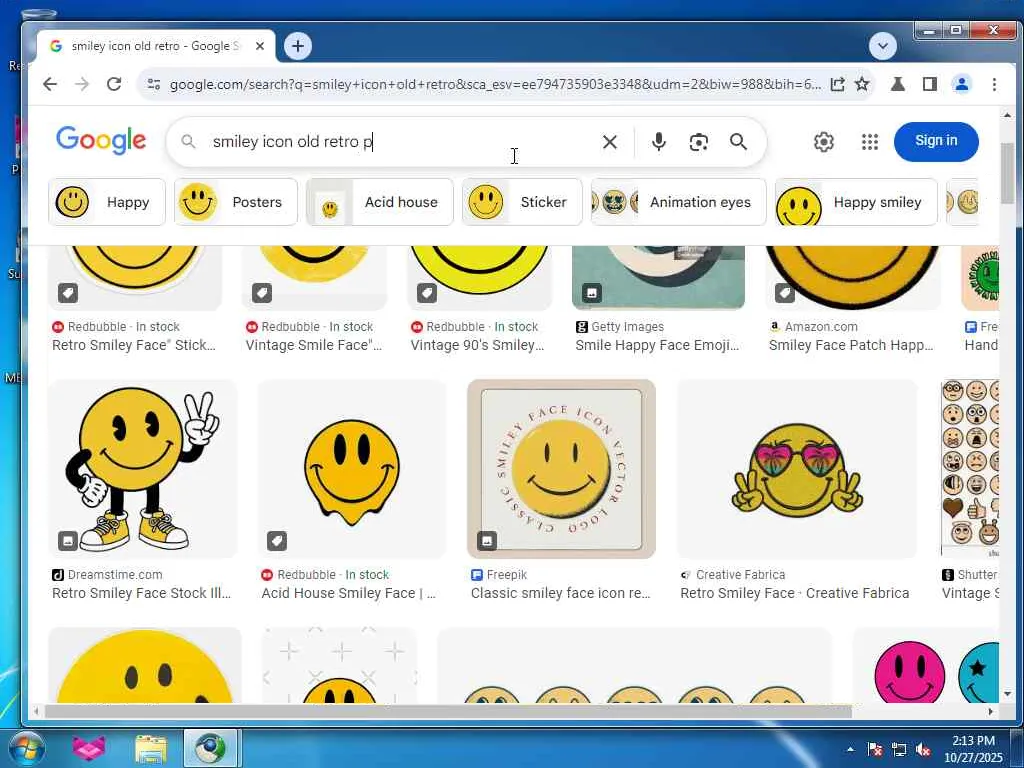Open Chrome Labs flask icon

898,84
